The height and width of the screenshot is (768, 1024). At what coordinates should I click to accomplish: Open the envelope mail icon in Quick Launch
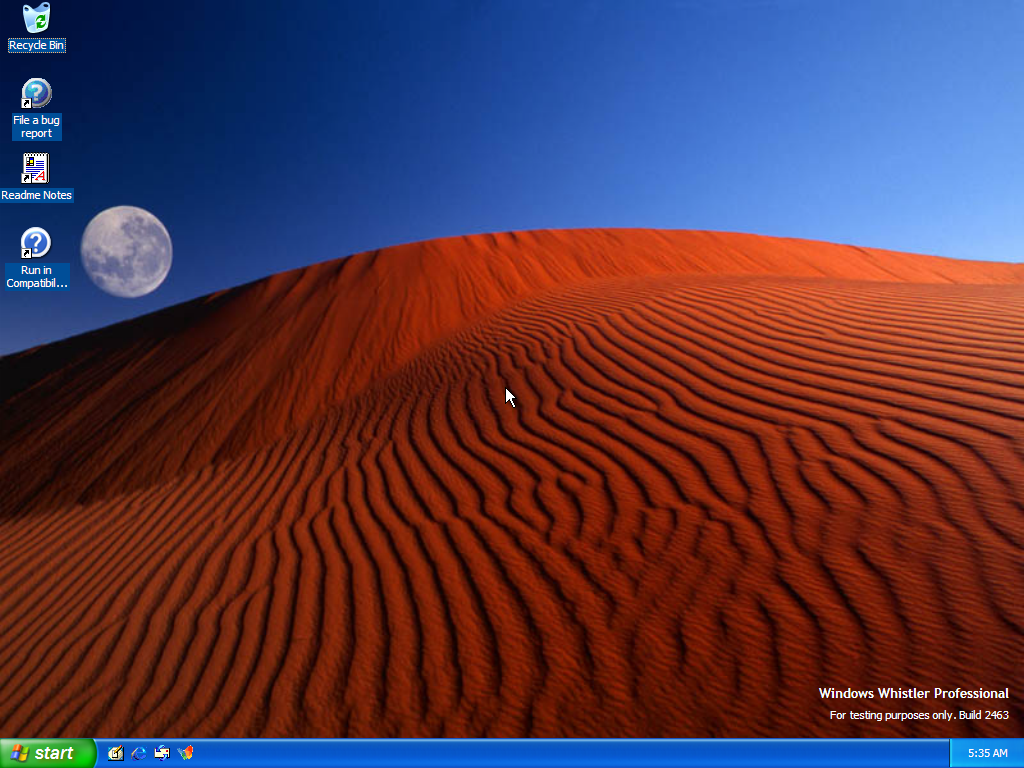[x=161, y=753]
